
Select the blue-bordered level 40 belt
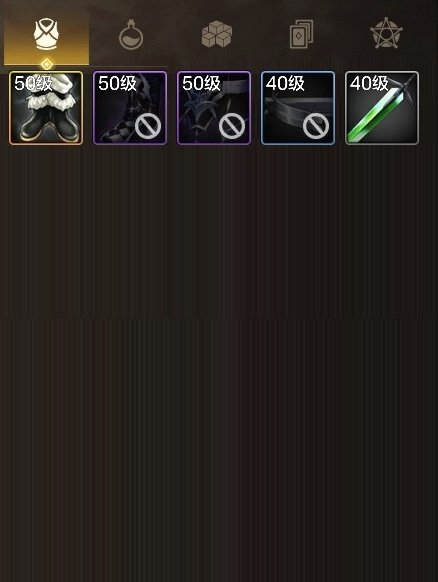point(298,108)
